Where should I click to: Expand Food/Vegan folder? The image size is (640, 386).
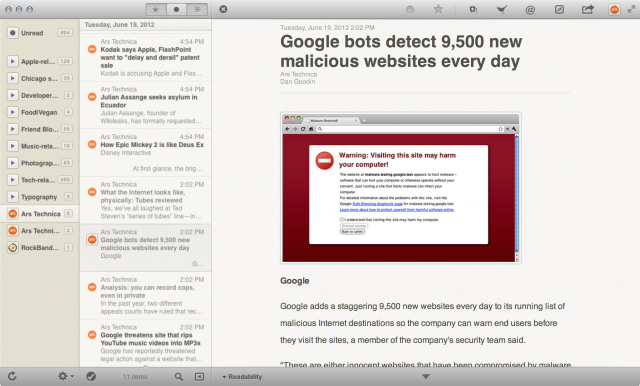pyautogui.click(x=13, y=112)
